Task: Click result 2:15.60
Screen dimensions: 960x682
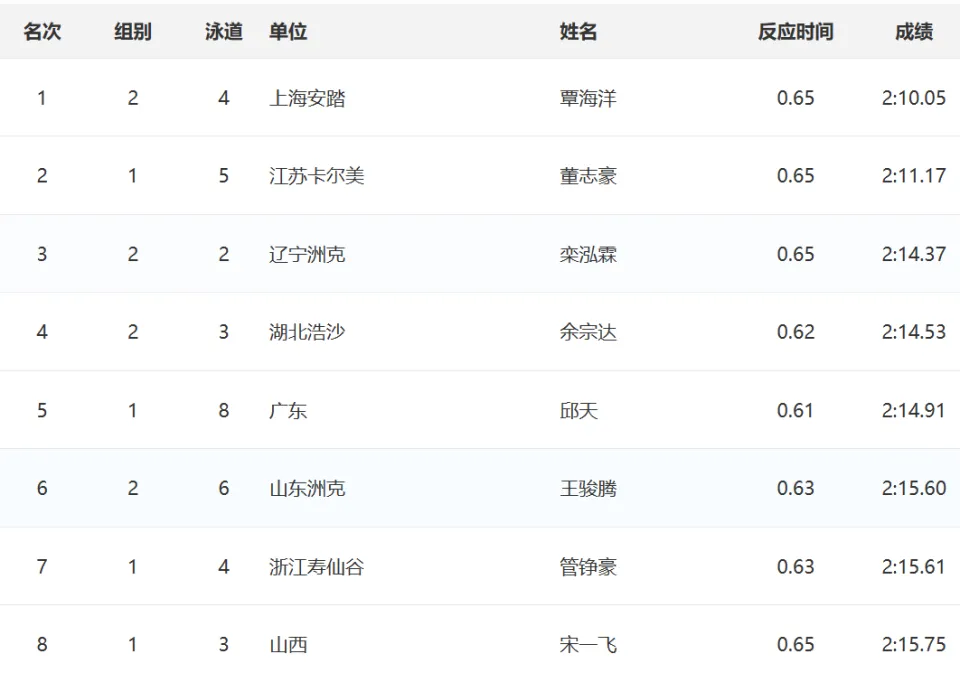Action: tap(913, 488)
